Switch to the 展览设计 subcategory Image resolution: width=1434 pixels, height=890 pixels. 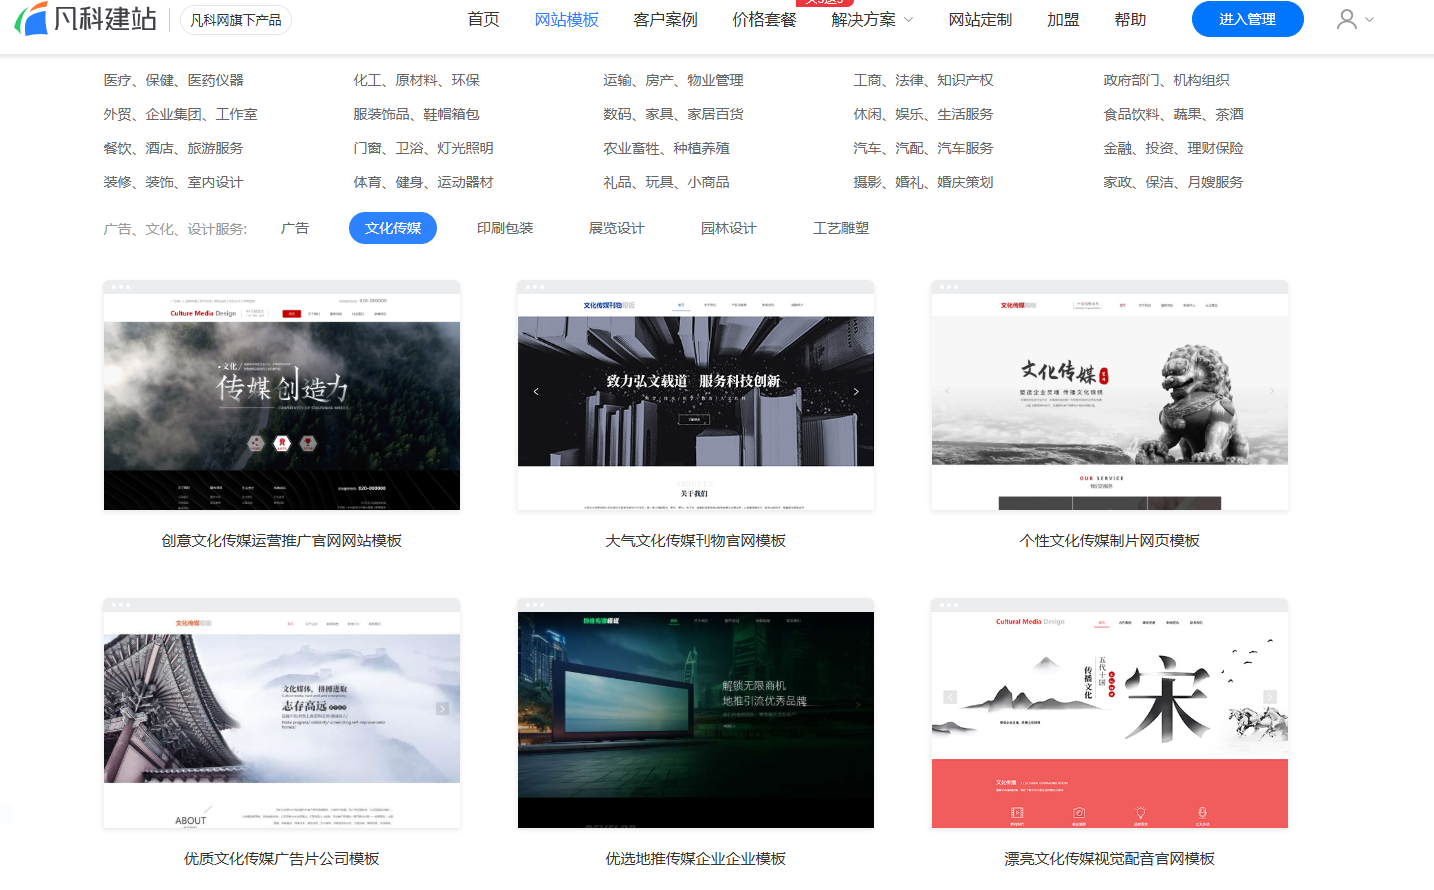pos(617,228)
